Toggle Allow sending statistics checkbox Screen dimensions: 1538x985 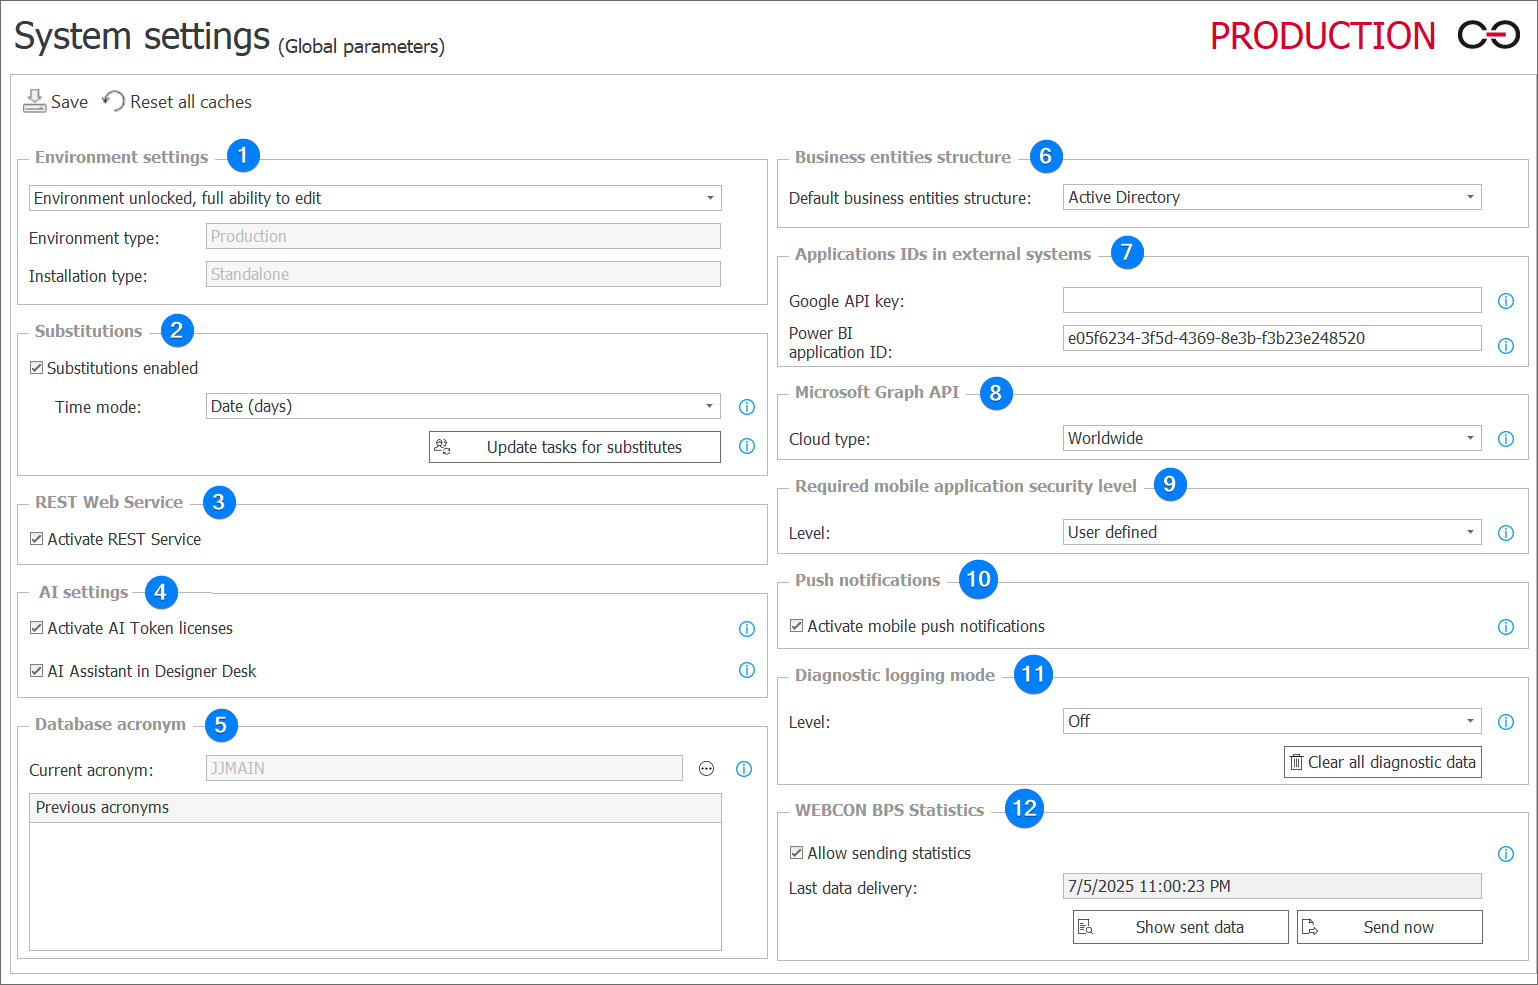point(796,853)
